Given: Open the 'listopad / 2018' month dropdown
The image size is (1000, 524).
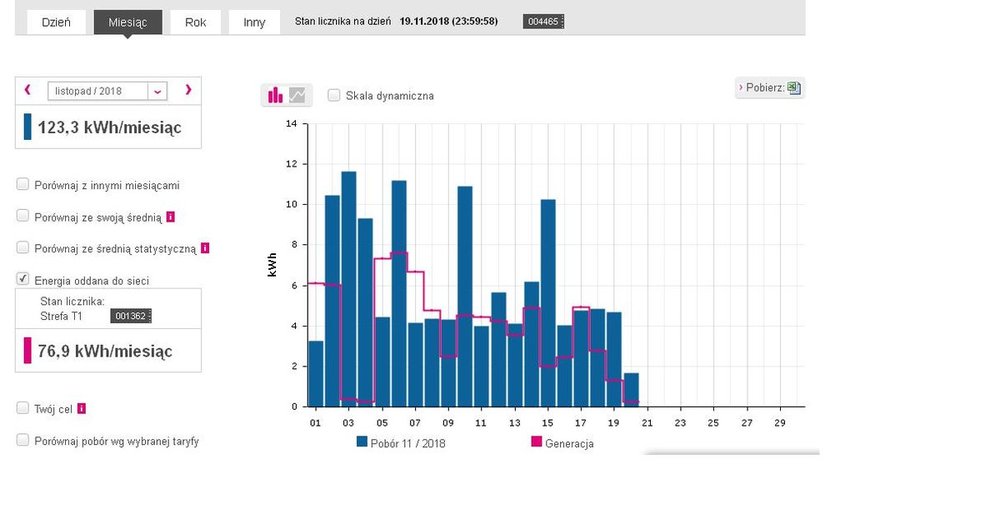Looking at the screenshot, I should (x=107, y=91).
